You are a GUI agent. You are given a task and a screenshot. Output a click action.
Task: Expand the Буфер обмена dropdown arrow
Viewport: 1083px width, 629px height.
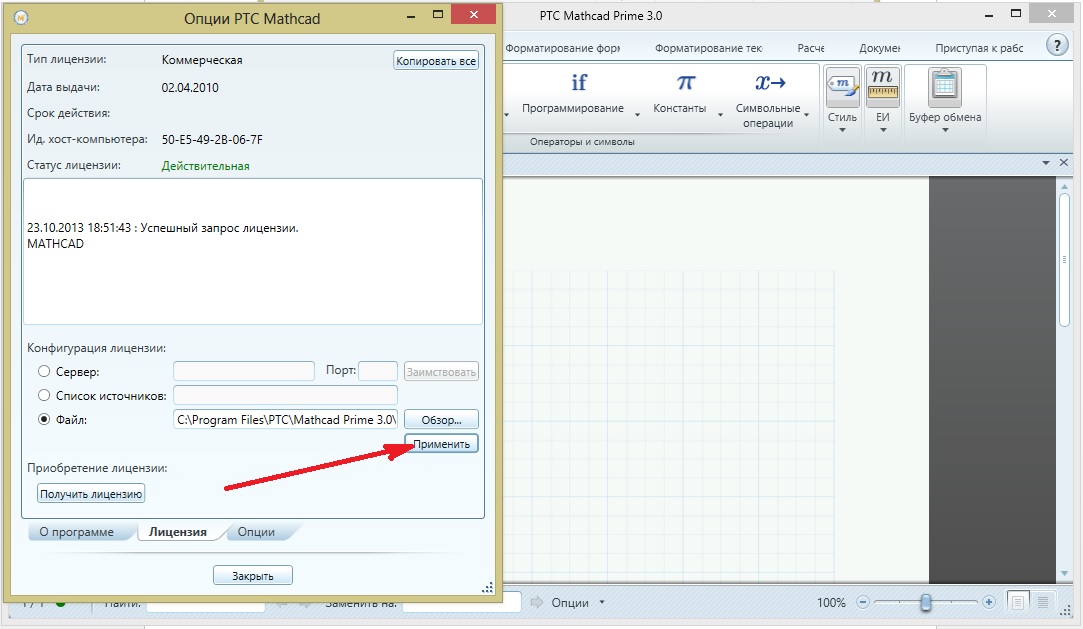(x=945, y=130)
